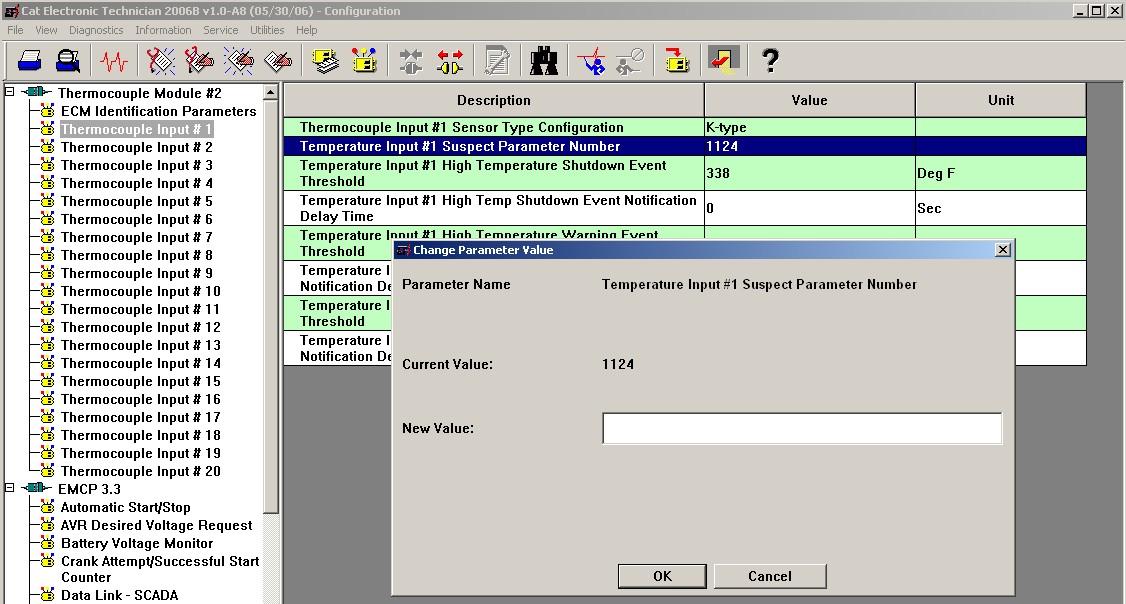Viewport: 1126px width, 604px height.
Task: Open the Information menu
Action: [x=163, y=30]
